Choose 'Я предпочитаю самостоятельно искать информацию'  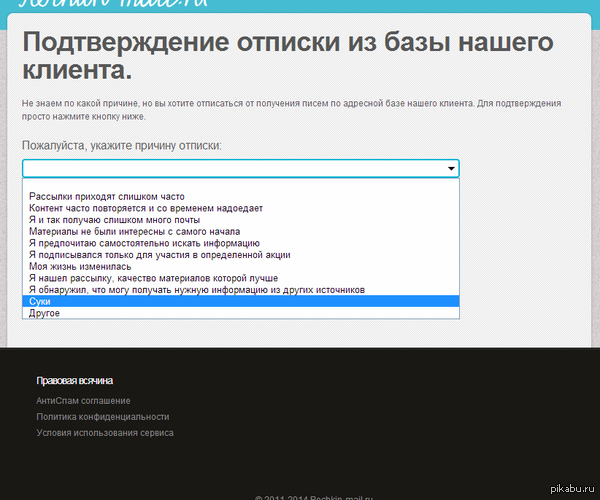[145, 243]
